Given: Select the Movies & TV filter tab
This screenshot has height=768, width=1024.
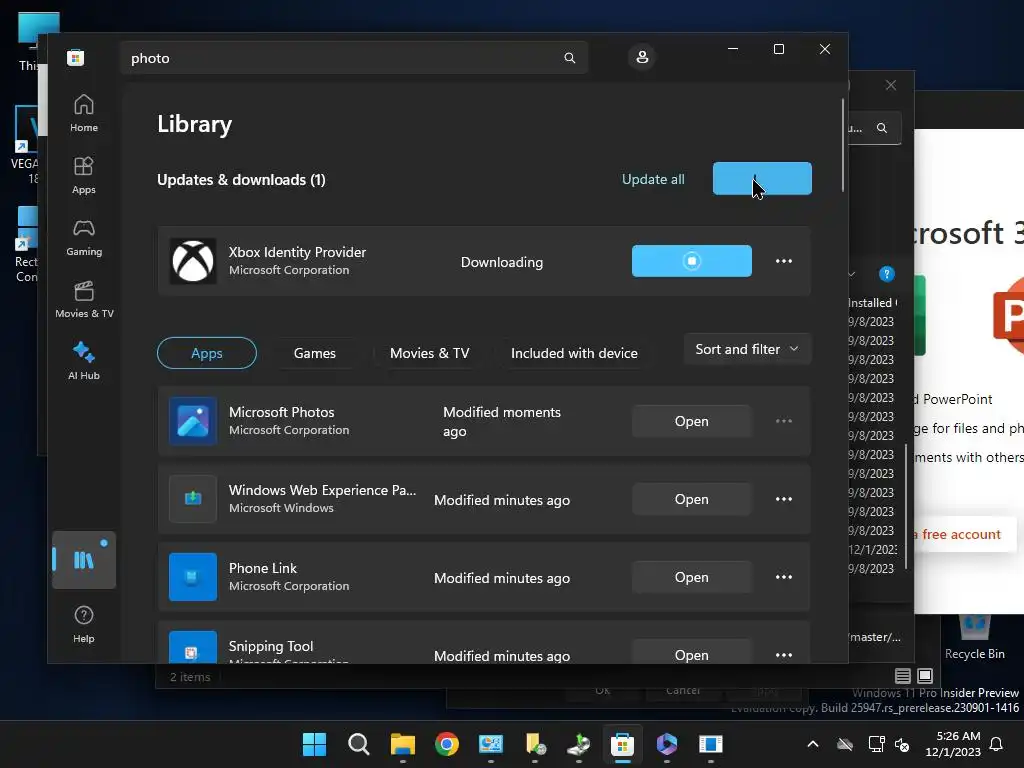Looking at the screenshot, I should [x=430, y=353].
